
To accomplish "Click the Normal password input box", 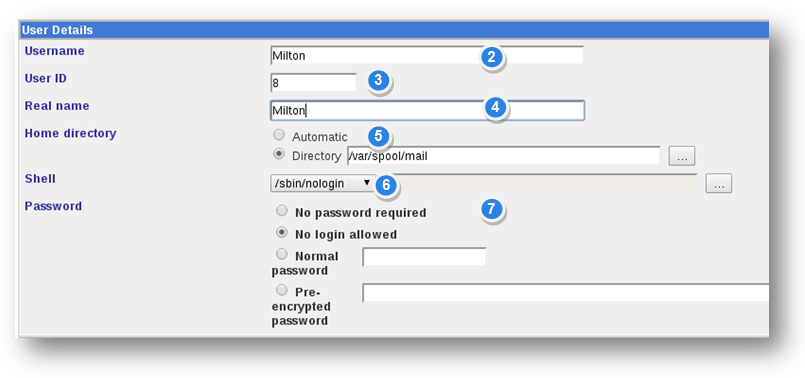I will coord(424,257).
